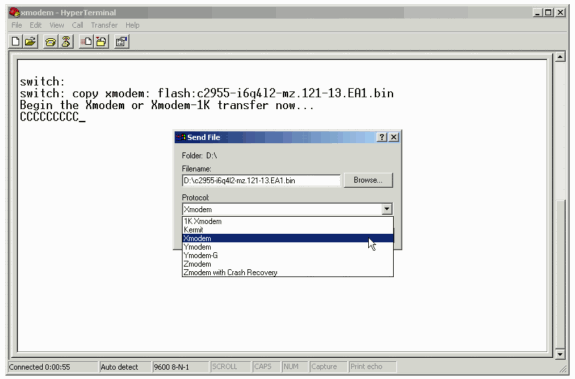Click the terminal scrollbar up arrow
Screen dimensions: 575x379
tap(560, 57)
